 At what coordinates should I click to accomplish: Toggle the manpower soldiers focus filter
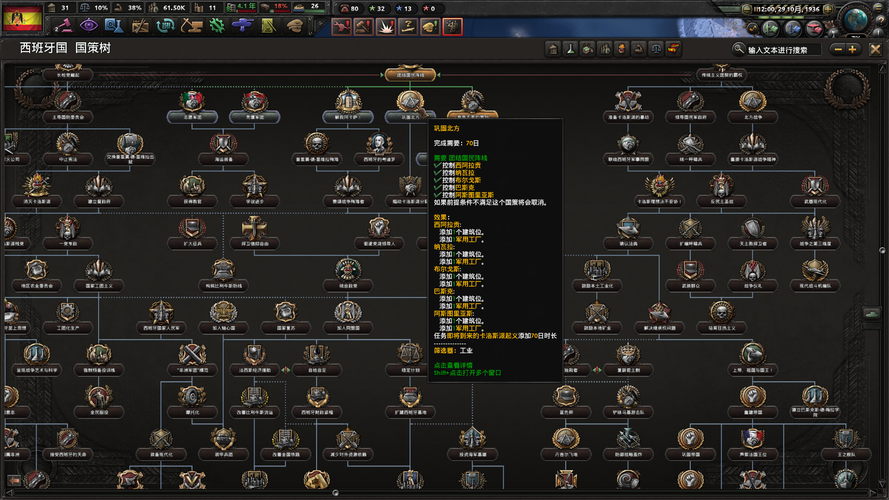click(604, 49)
